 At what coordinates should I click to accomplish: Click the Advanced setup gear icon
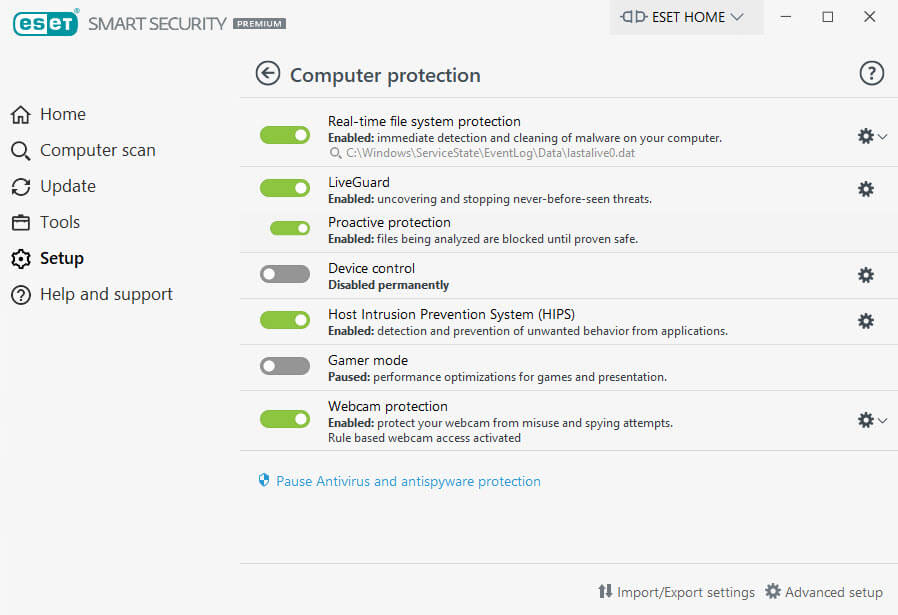coord(773,591)
